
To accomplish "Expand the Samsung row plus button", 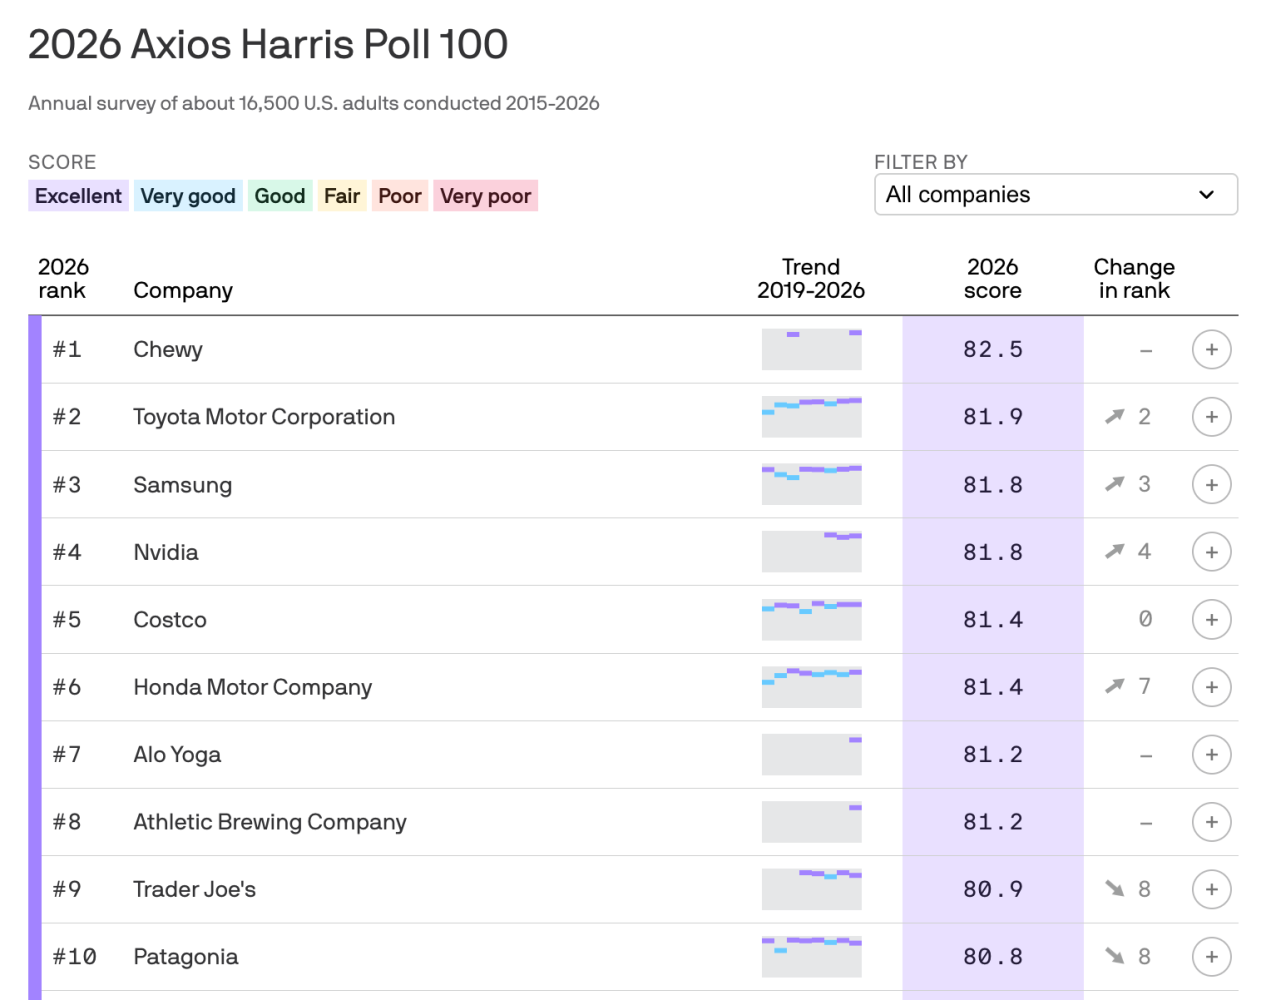I will (x=1211, y=485).
